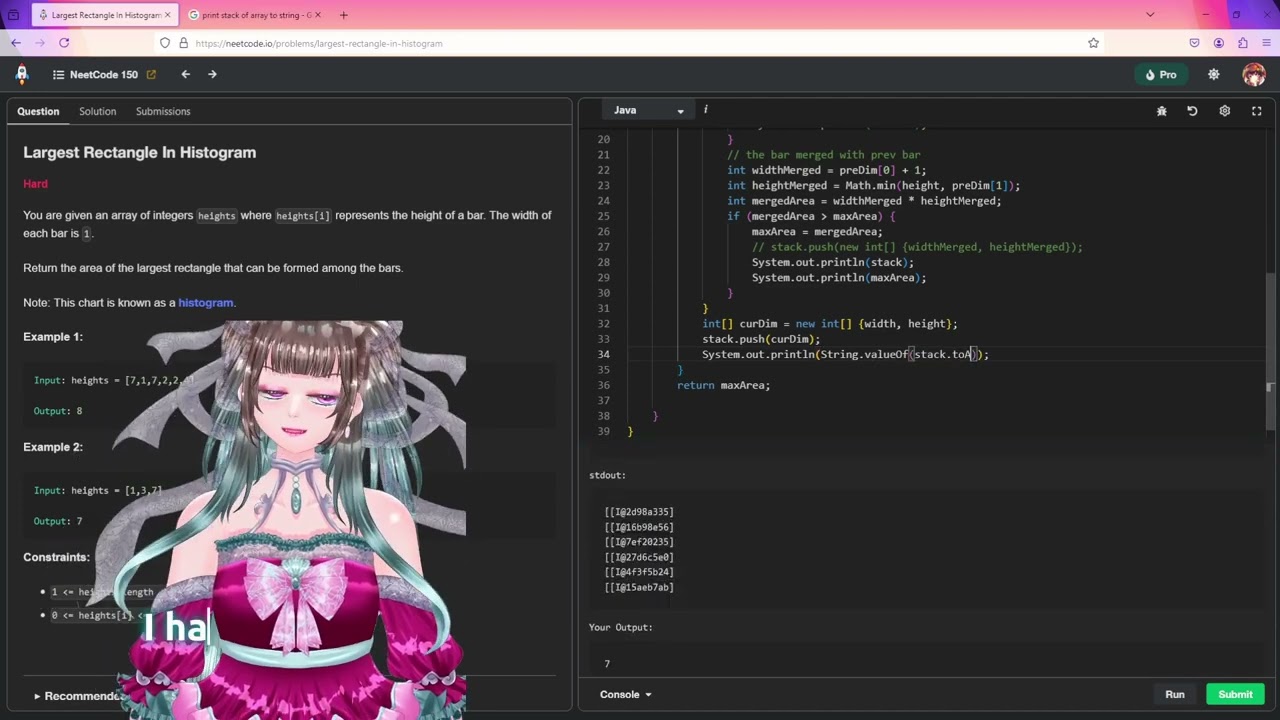Open the editor settings gear
1280x720 pixels.
point(1225,111)
